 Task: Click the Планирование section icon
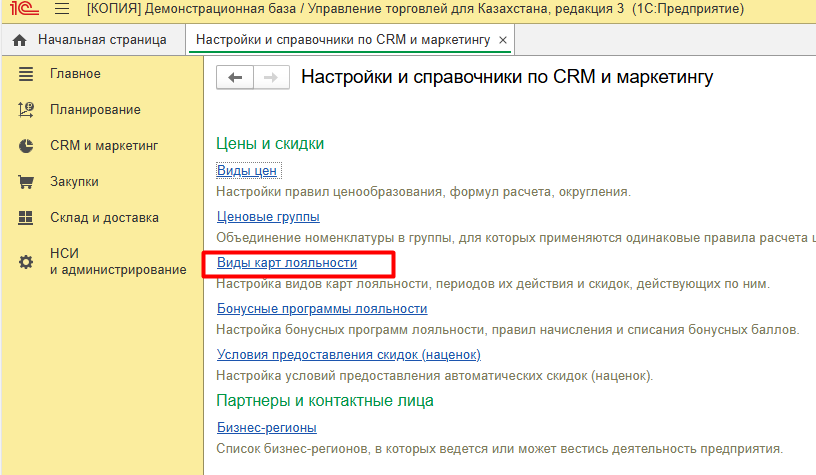[x=27, y=110]
